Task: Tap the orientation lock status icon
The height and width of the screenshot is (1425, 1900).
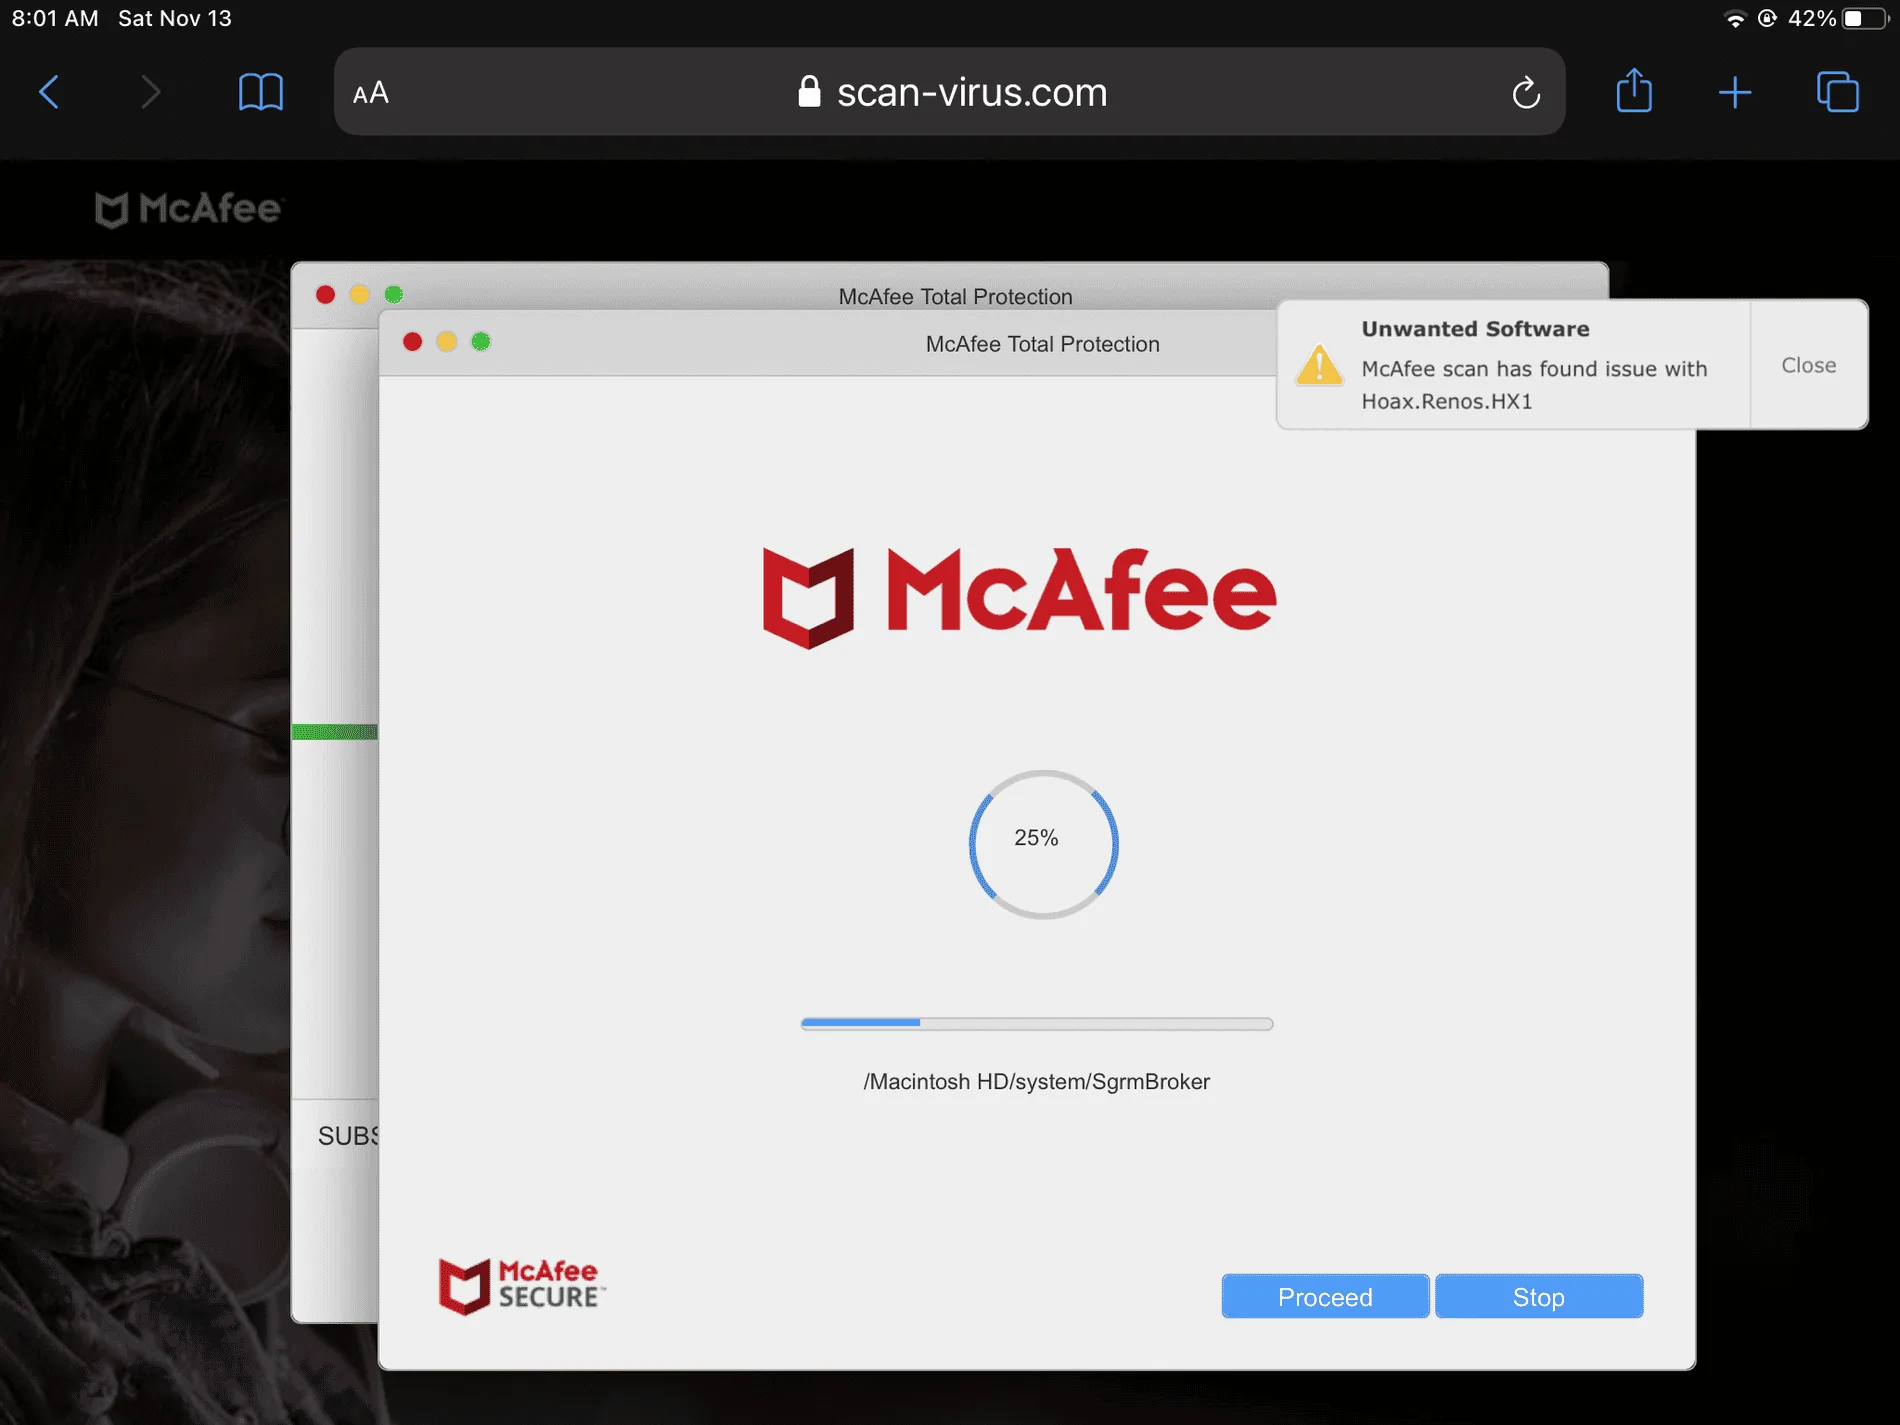Action: pos(1767,18)
